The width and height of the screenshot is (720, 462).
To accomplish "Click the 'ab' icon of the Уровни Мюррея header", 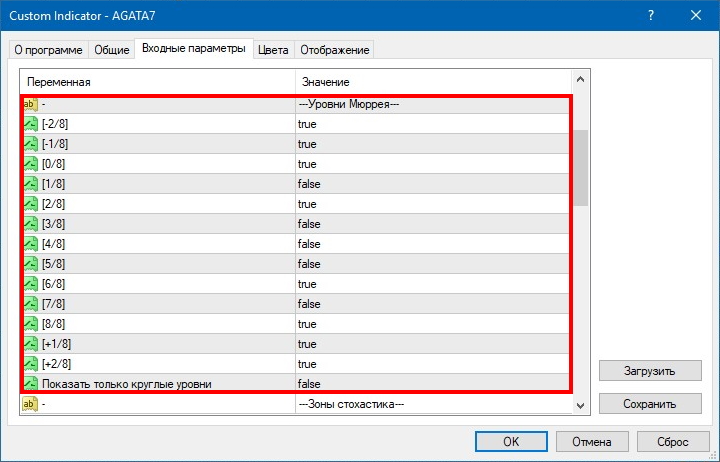I will [x=30, y=104].
